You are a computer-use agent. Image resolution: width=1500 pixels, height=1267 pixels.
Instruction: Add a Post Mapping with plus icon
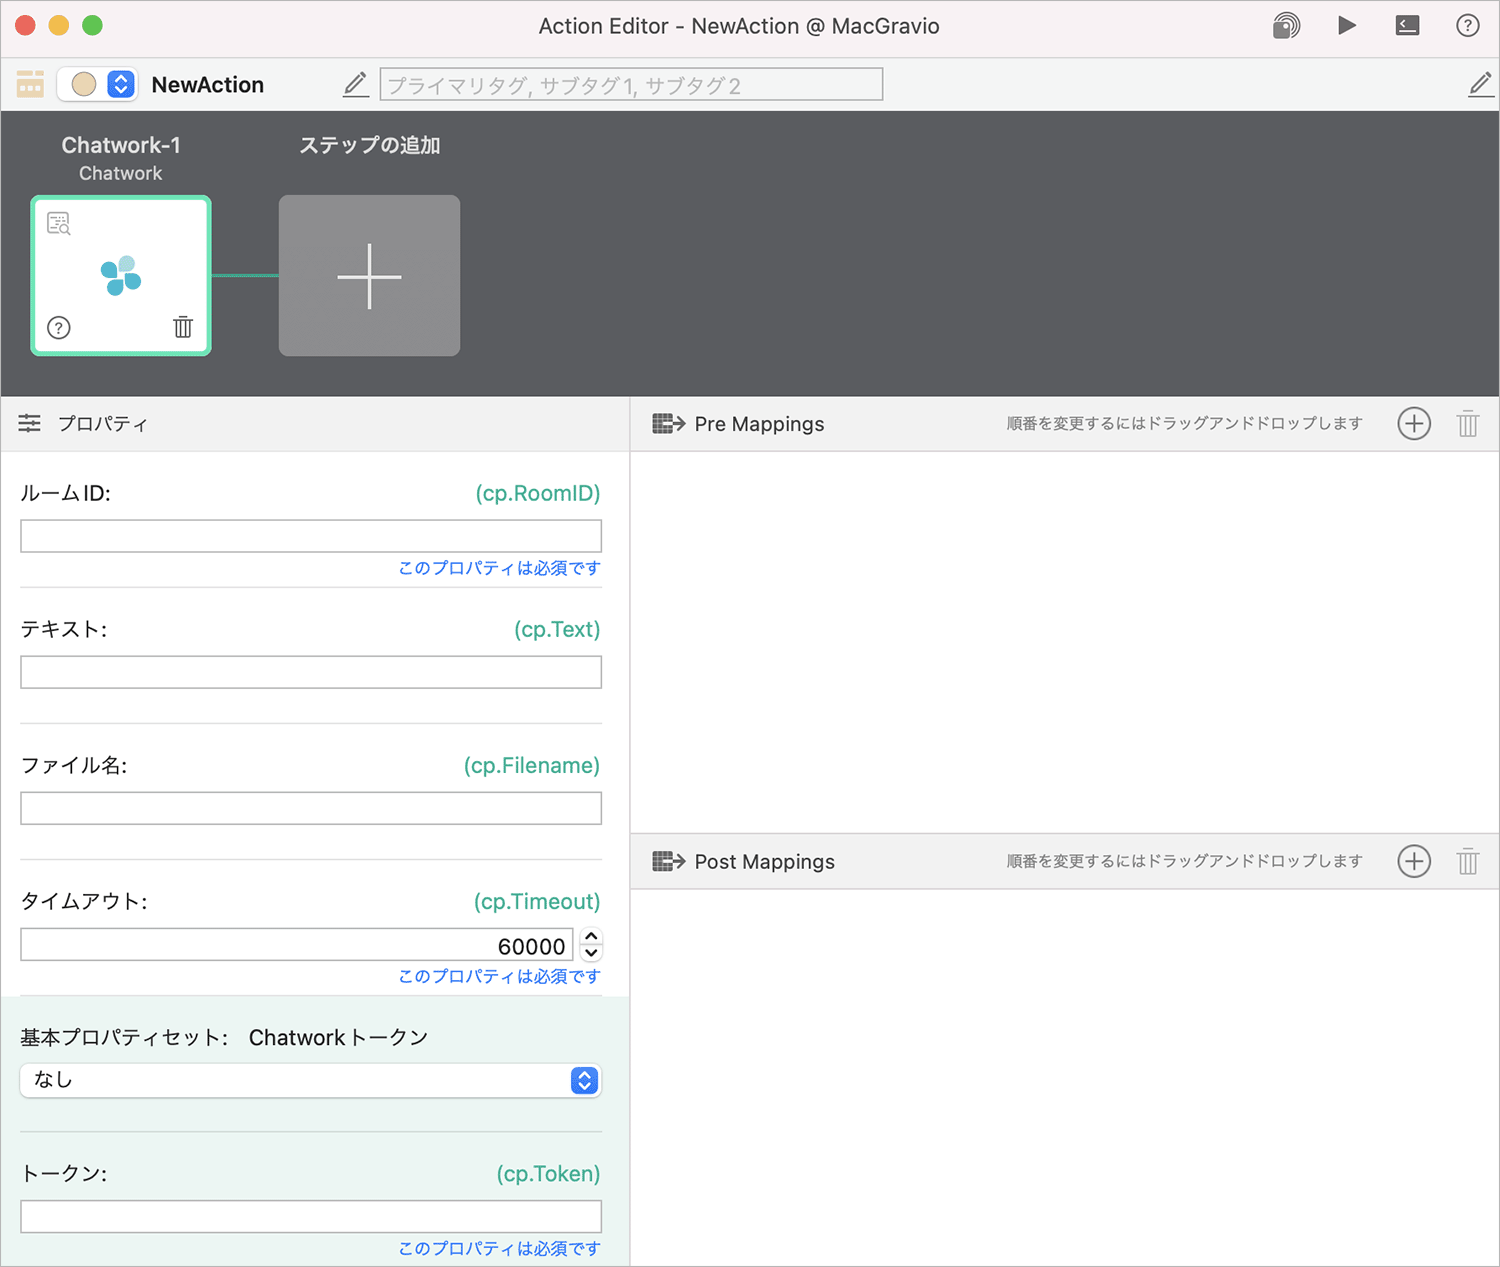click(1414, 861)
